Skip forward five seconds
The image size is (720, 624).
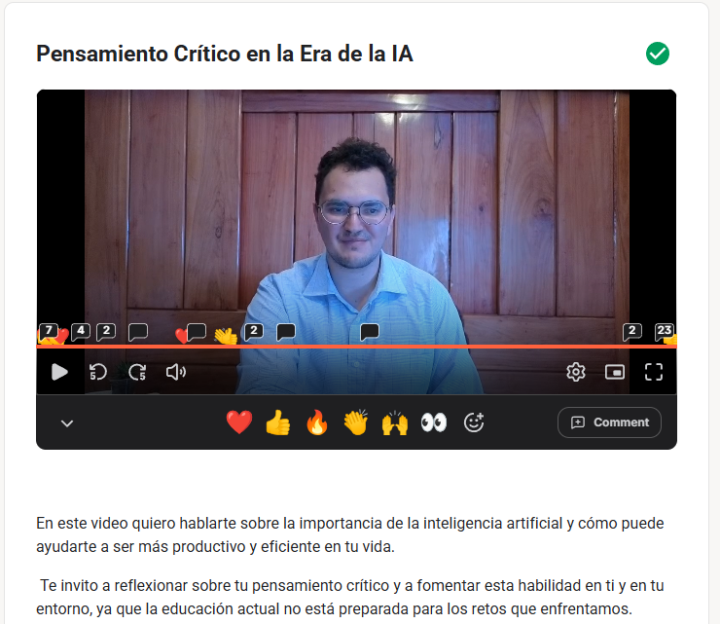click(137, 372)
